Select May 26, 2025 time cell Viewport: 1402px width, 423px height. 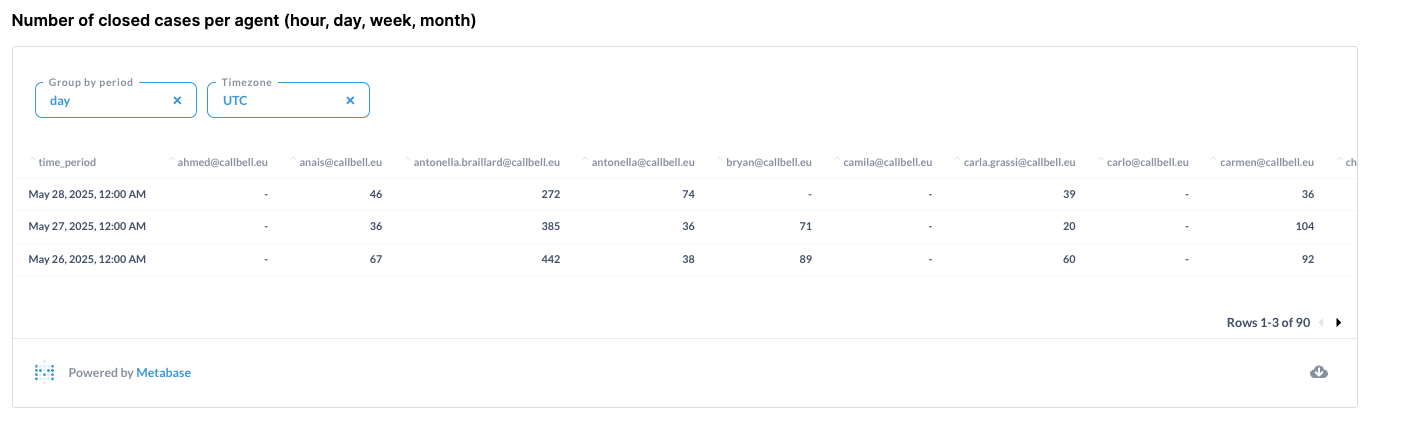[87, 259]
